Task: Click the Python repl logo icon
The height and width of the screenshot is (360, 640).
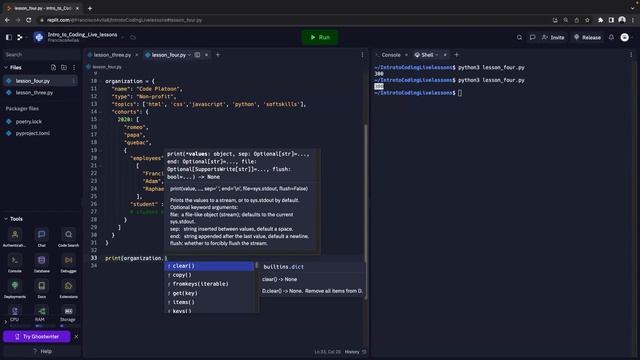Action: coord(39,37)
